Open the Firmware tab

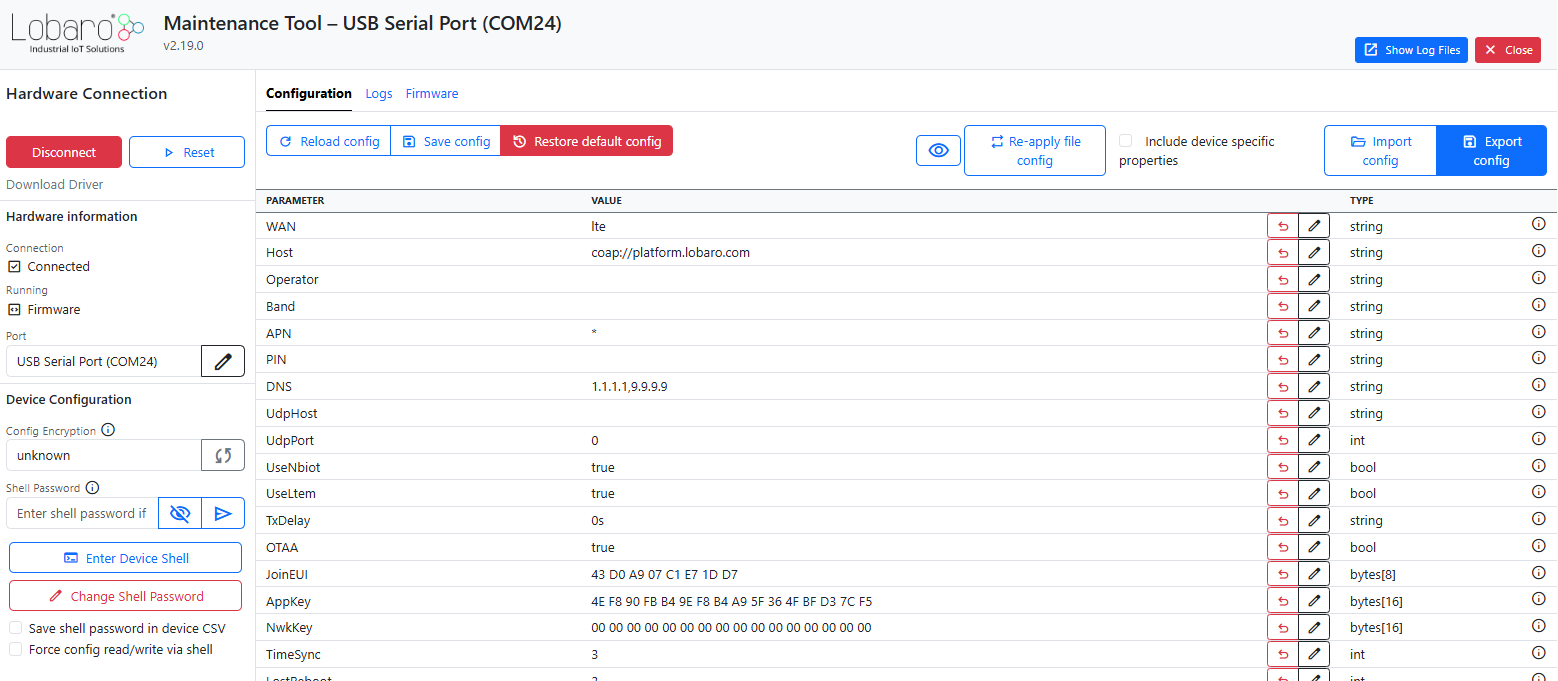432,93
